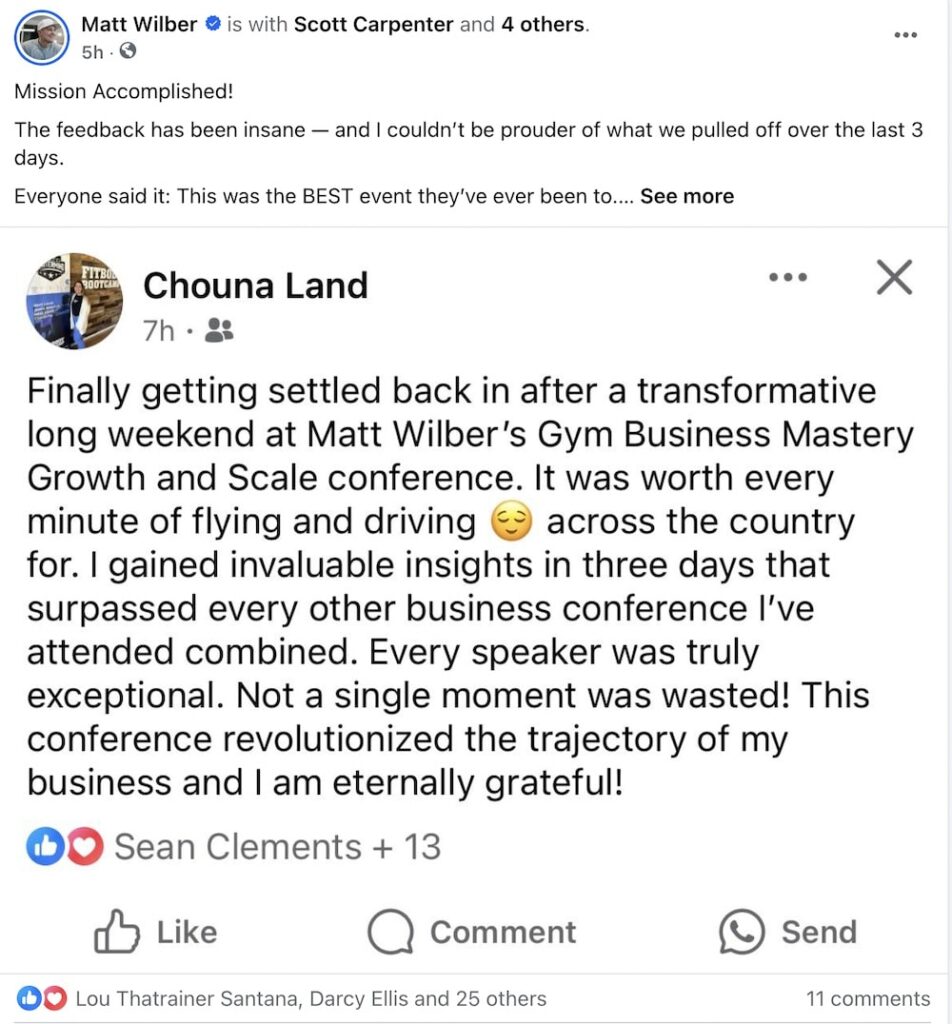Like Chouna Land's post
The width and height of the screenshot is (952, 1024).
tap(155, 932)
